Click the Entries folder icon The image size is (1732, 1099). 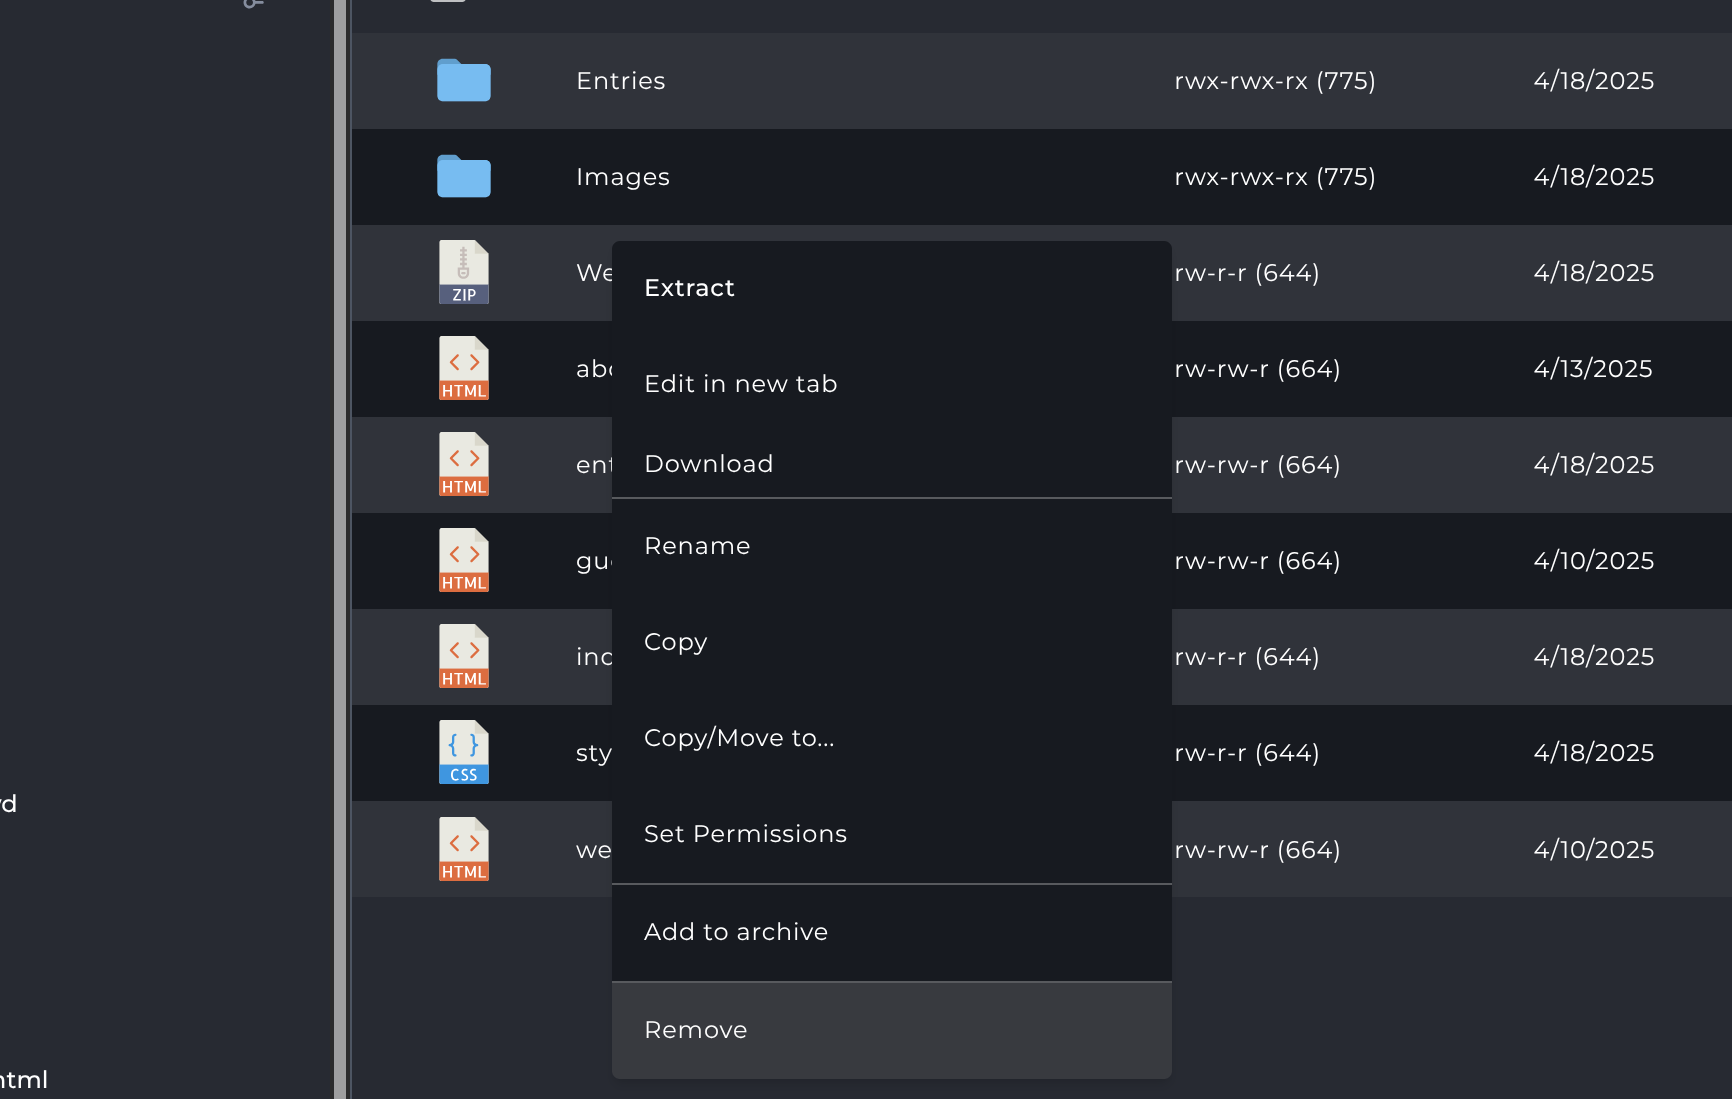tap(463, 81)
